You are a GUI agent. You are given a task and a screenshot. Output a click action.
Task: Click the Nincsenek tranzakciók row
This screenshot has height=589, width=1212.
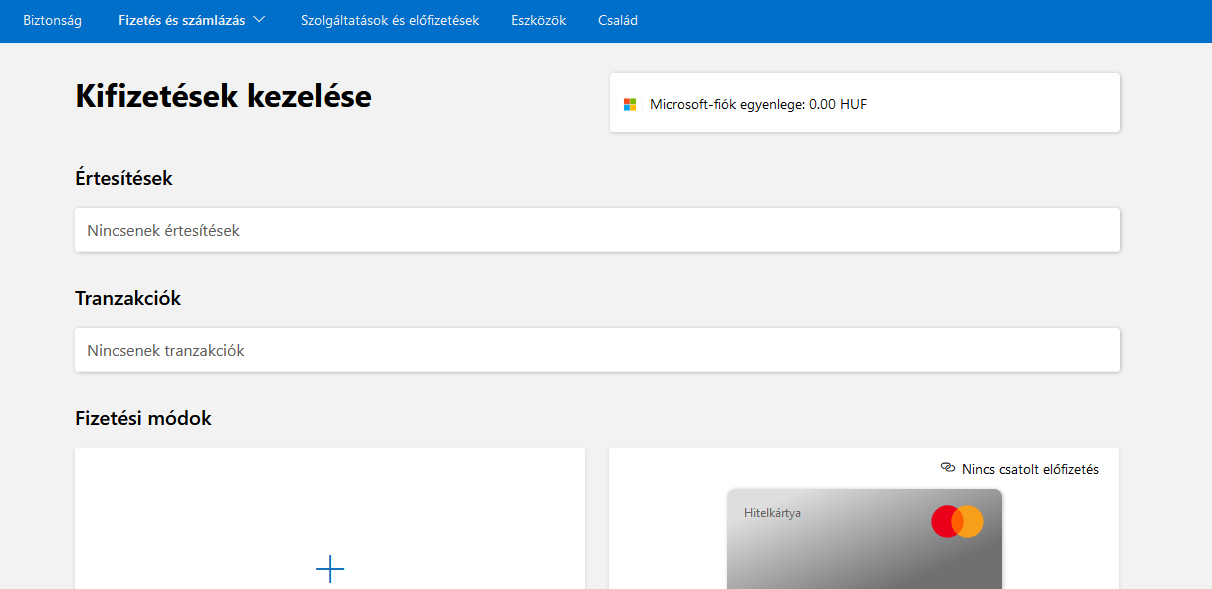[597, 350]
